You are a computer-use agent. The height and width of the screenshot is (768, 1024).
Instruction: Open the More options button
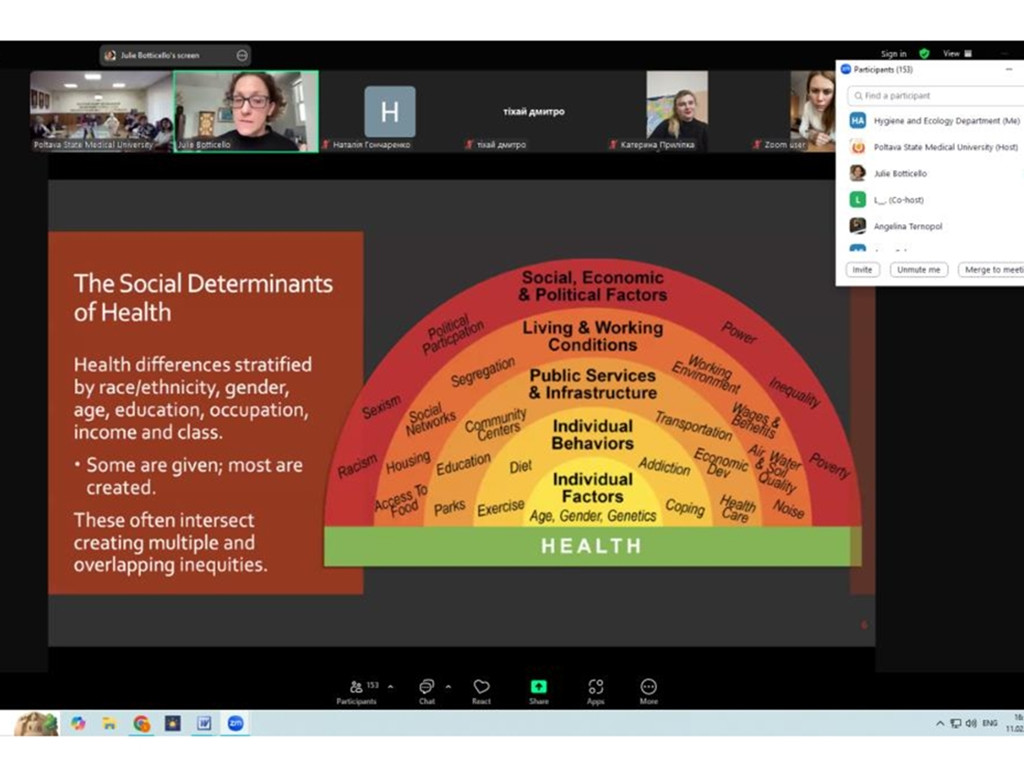pos(648,691)
